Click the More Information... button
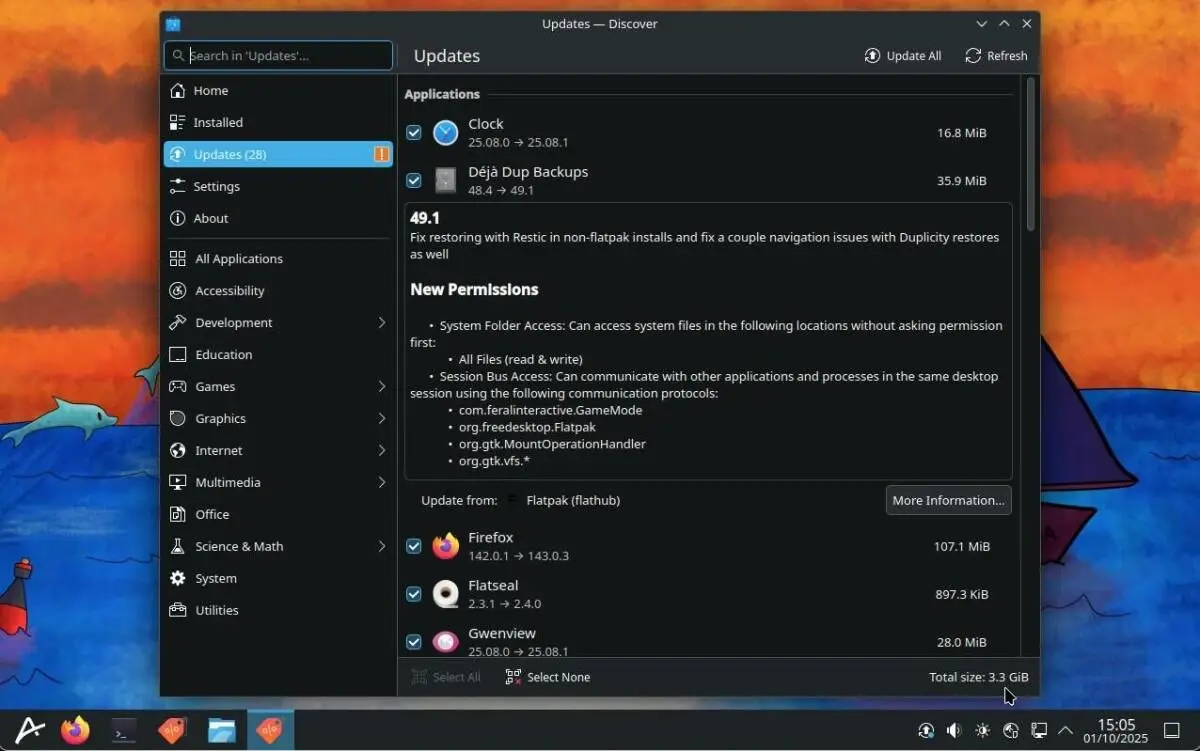This screenshot has height=751, width=1200. point(948,500)
